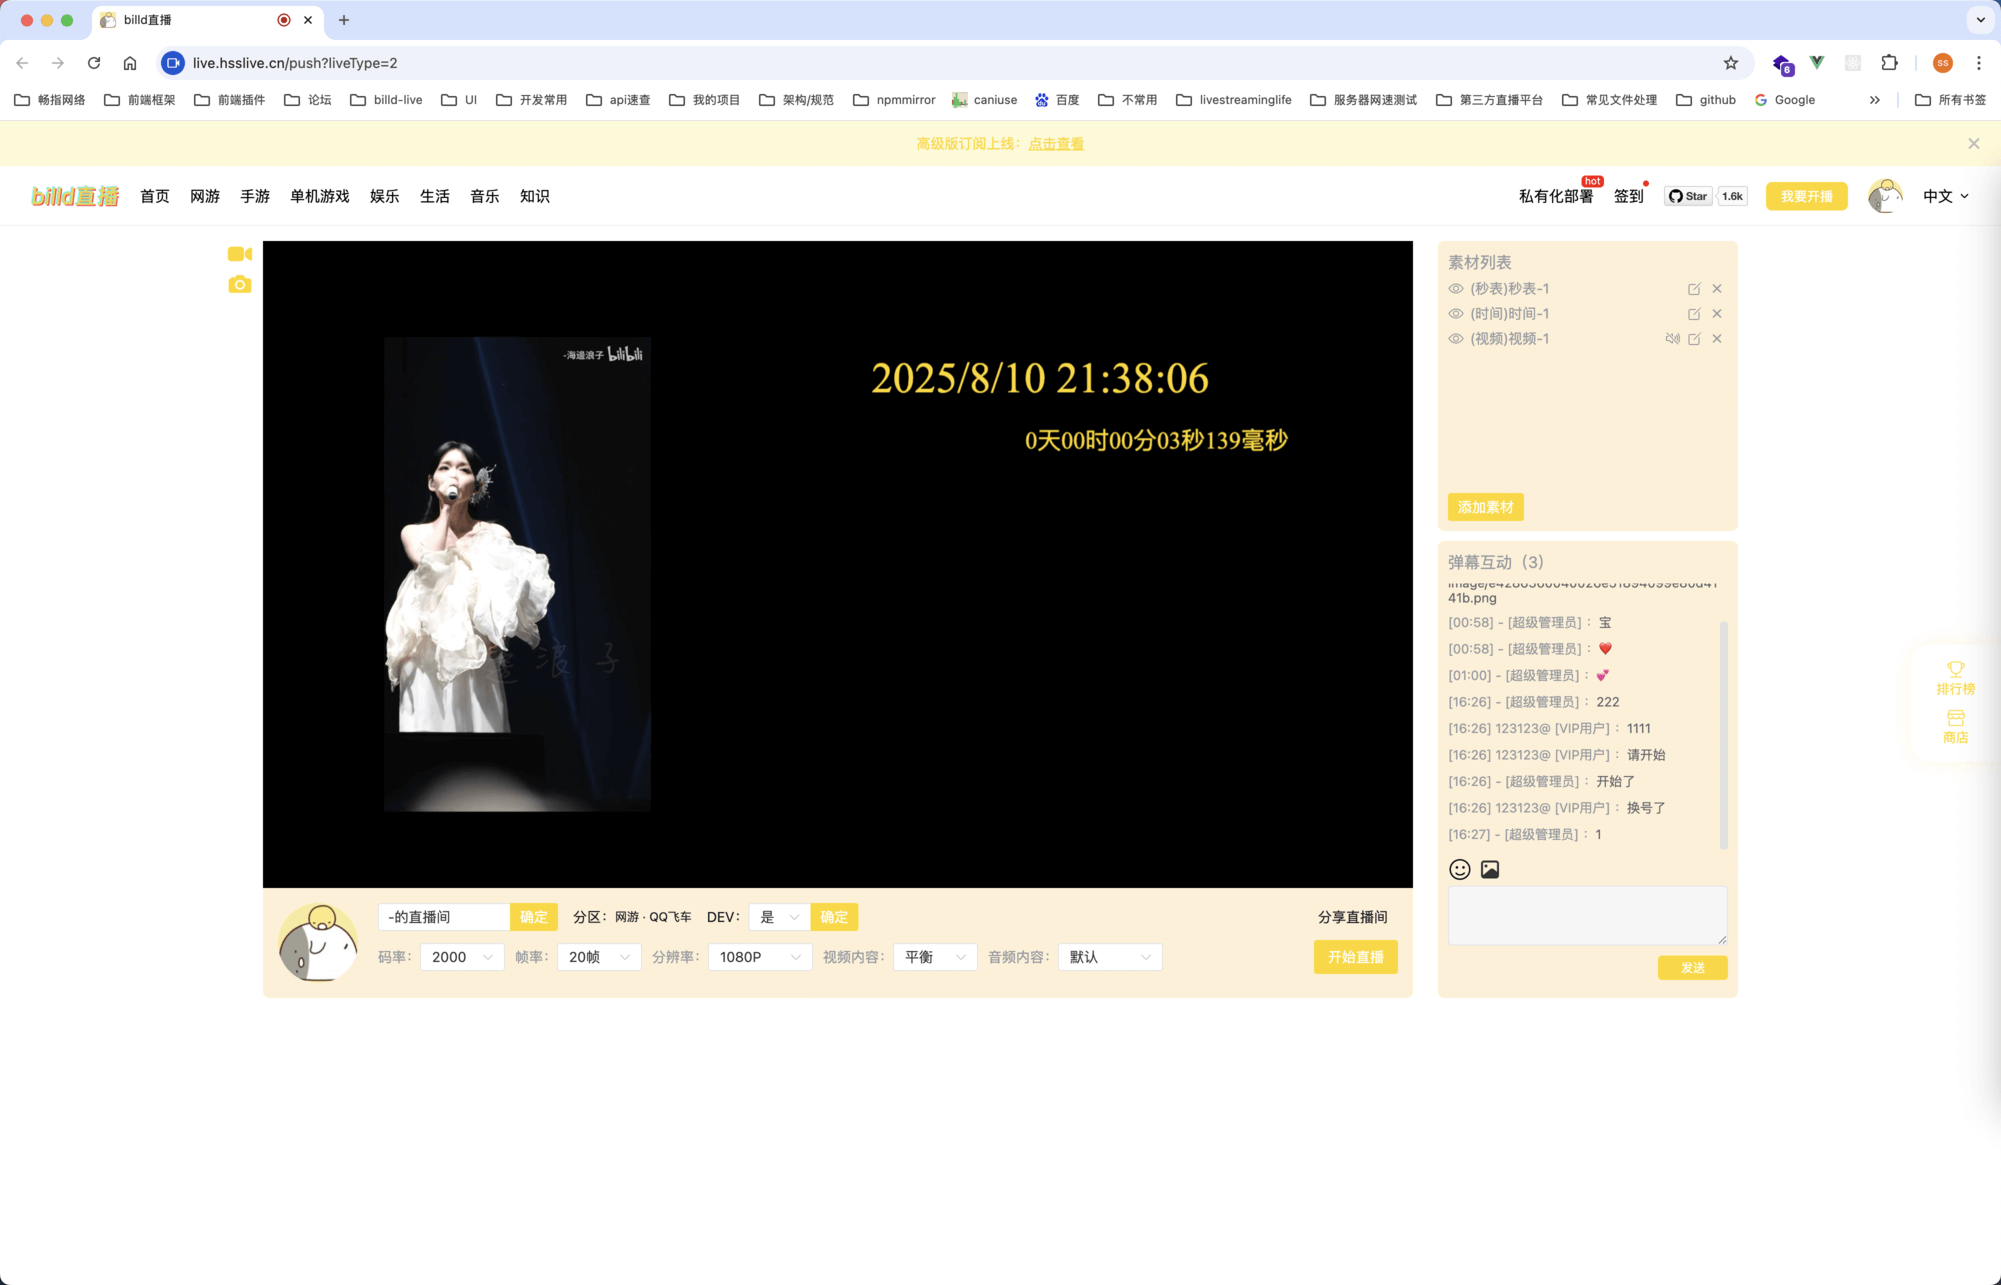Screen dimensions: 2001x1285
Task: Click the photo camera snapshot icon
Action: (239, 285)
